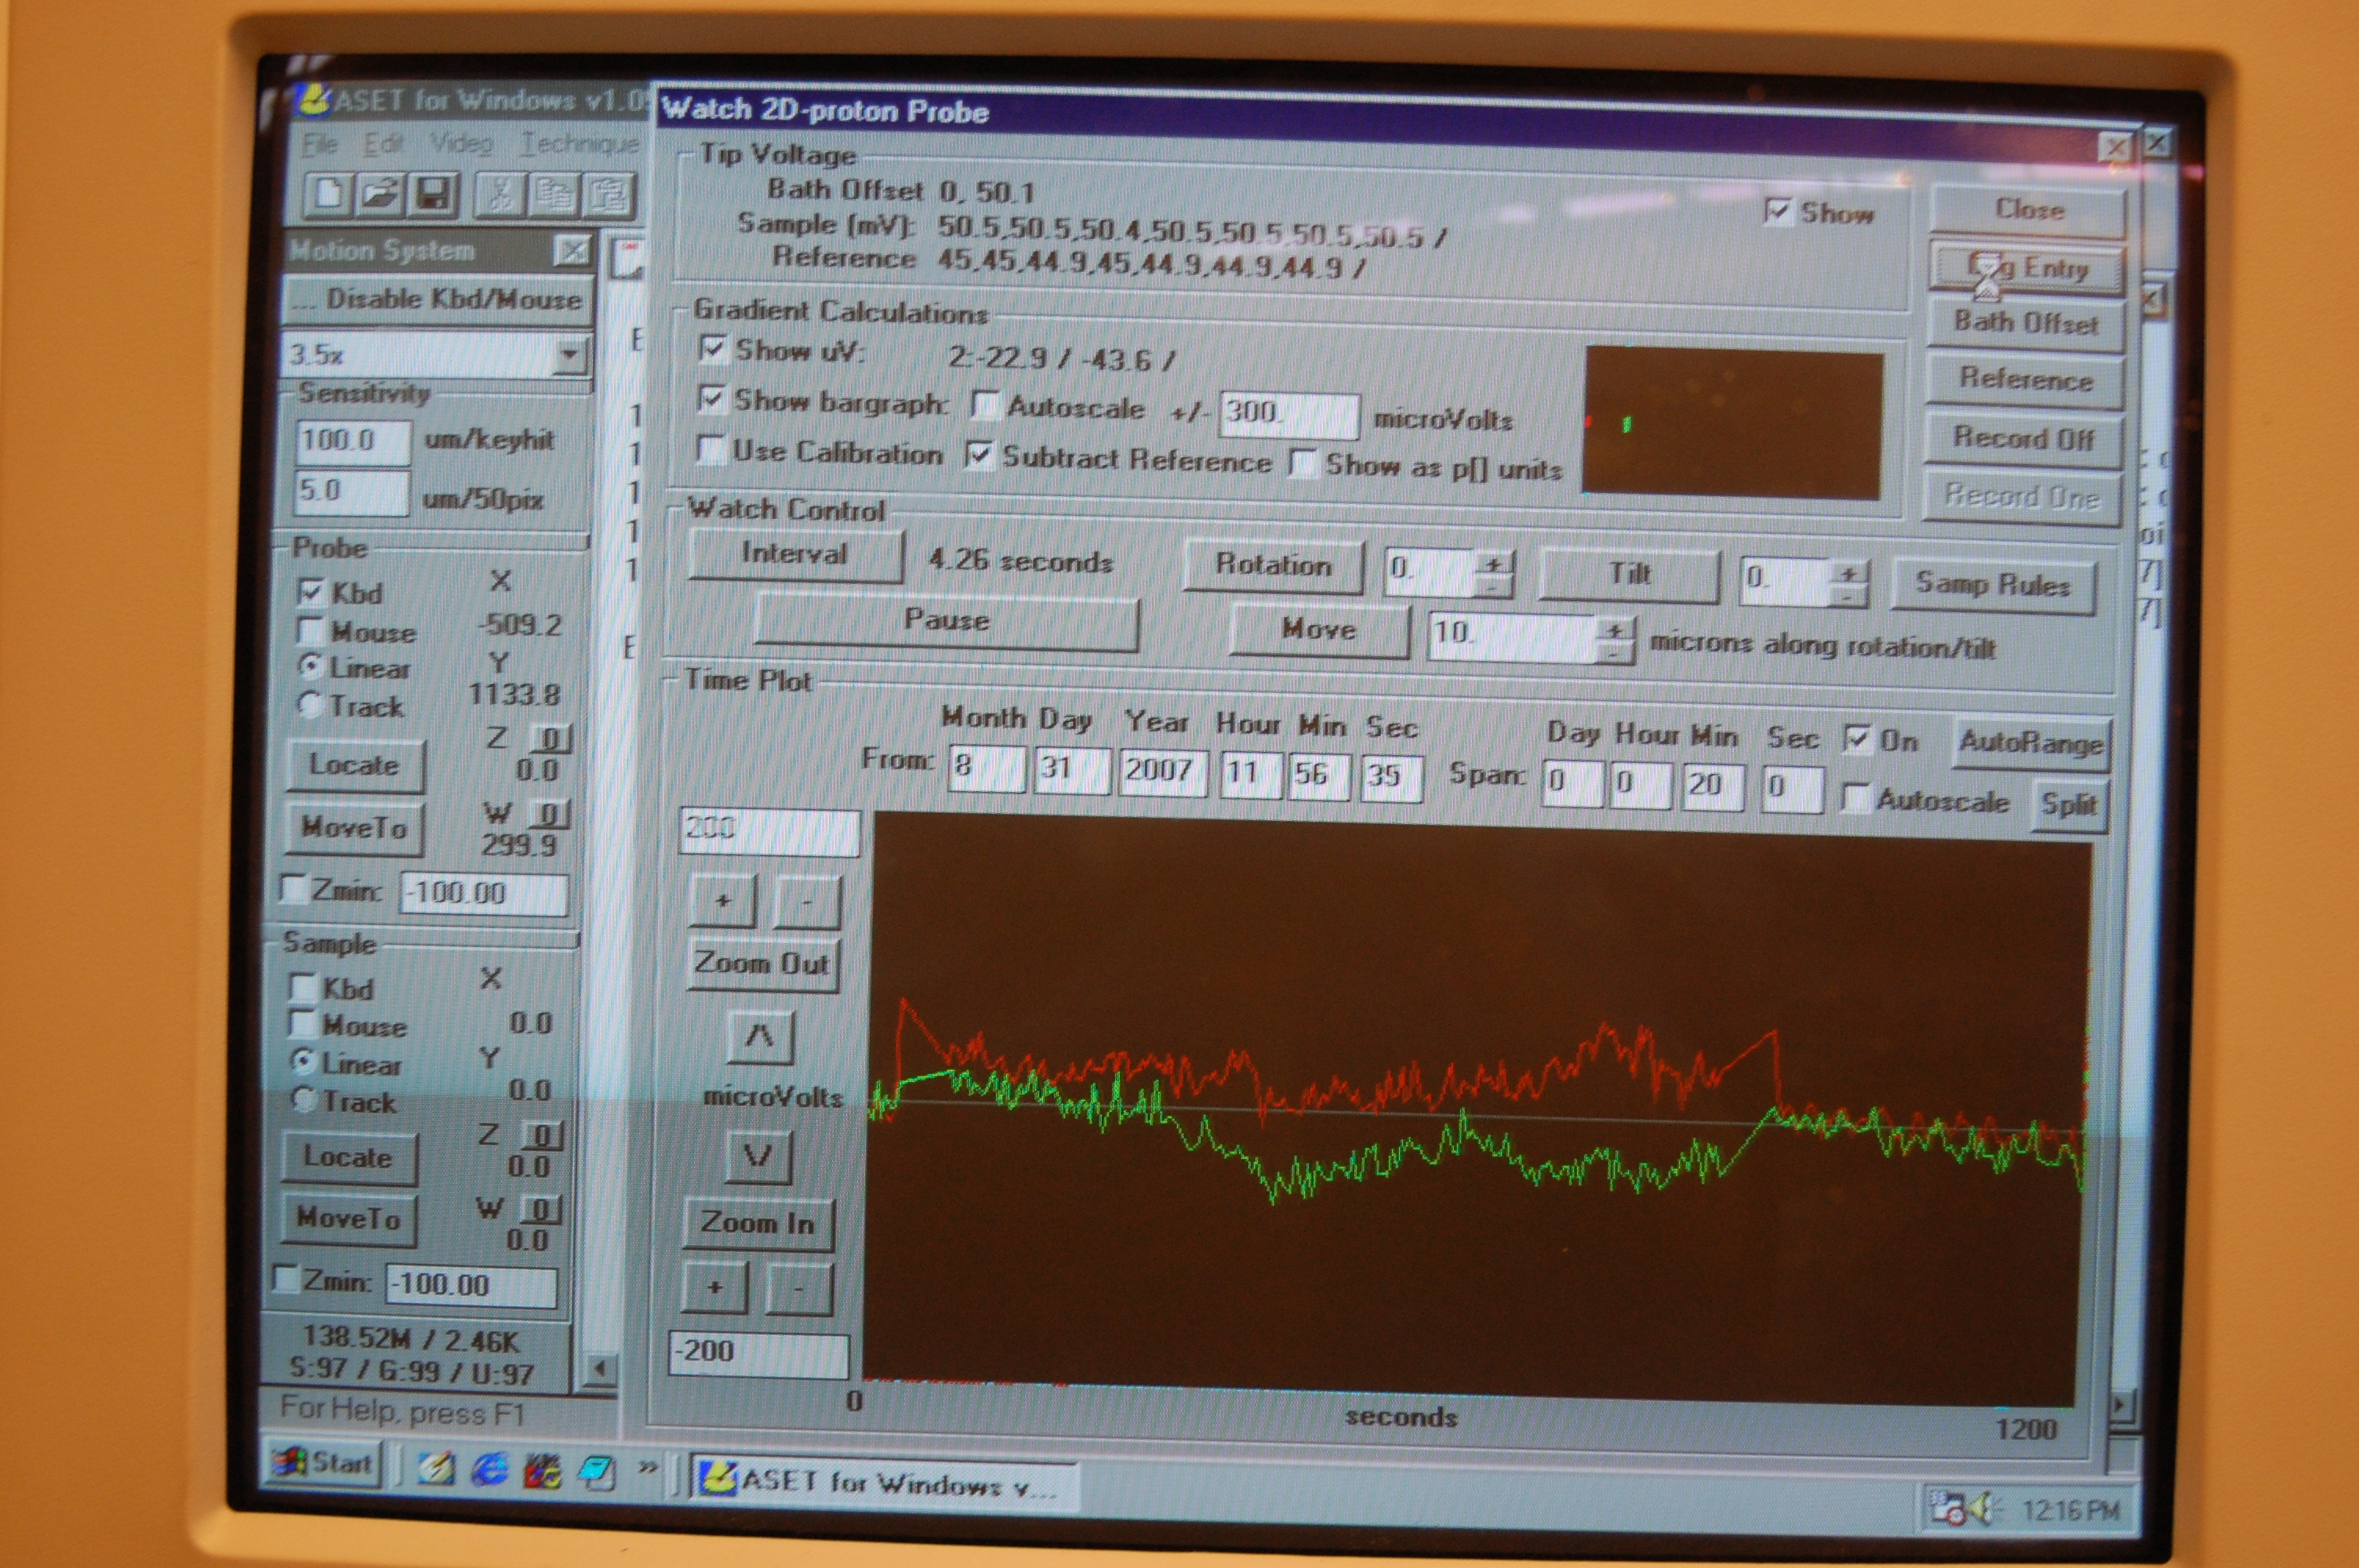Image resolution: width=2359 pixels, height=1568 pixels.
Task: Click the fourth quick launch icon
Action: coord(597,1473)
